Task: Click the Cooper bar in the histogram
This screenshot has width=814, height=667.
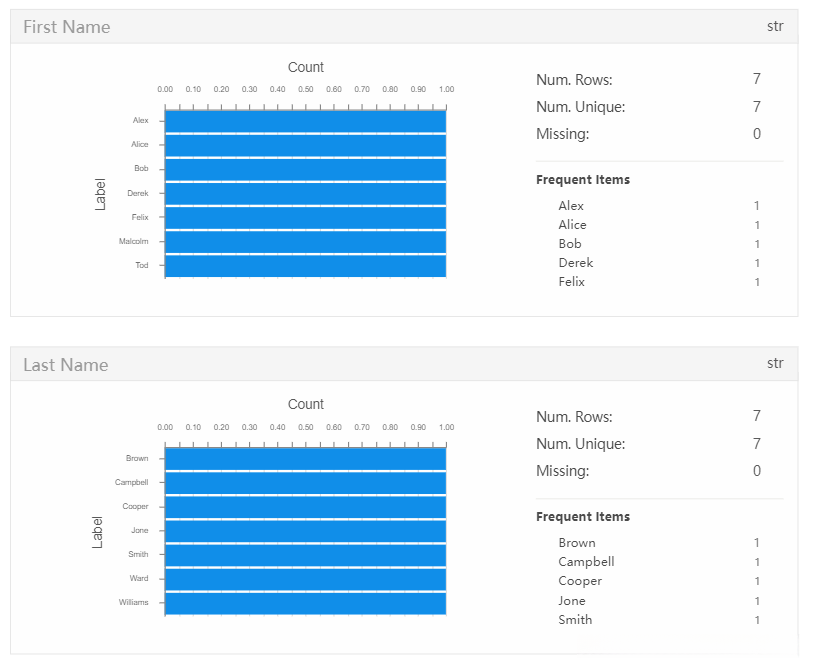Action: pyautogui.click(x=305, y=506)
